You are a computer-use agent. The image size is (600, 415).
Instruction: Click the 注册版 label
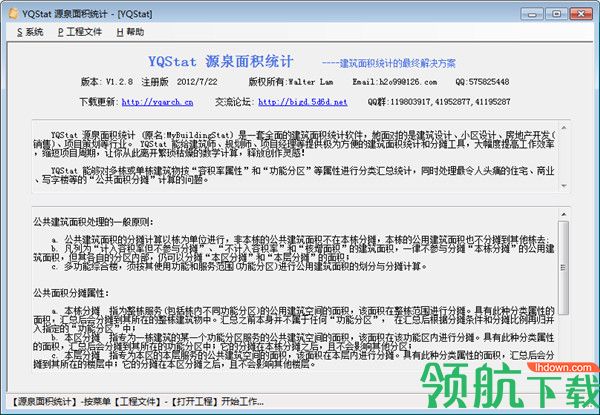155,81
